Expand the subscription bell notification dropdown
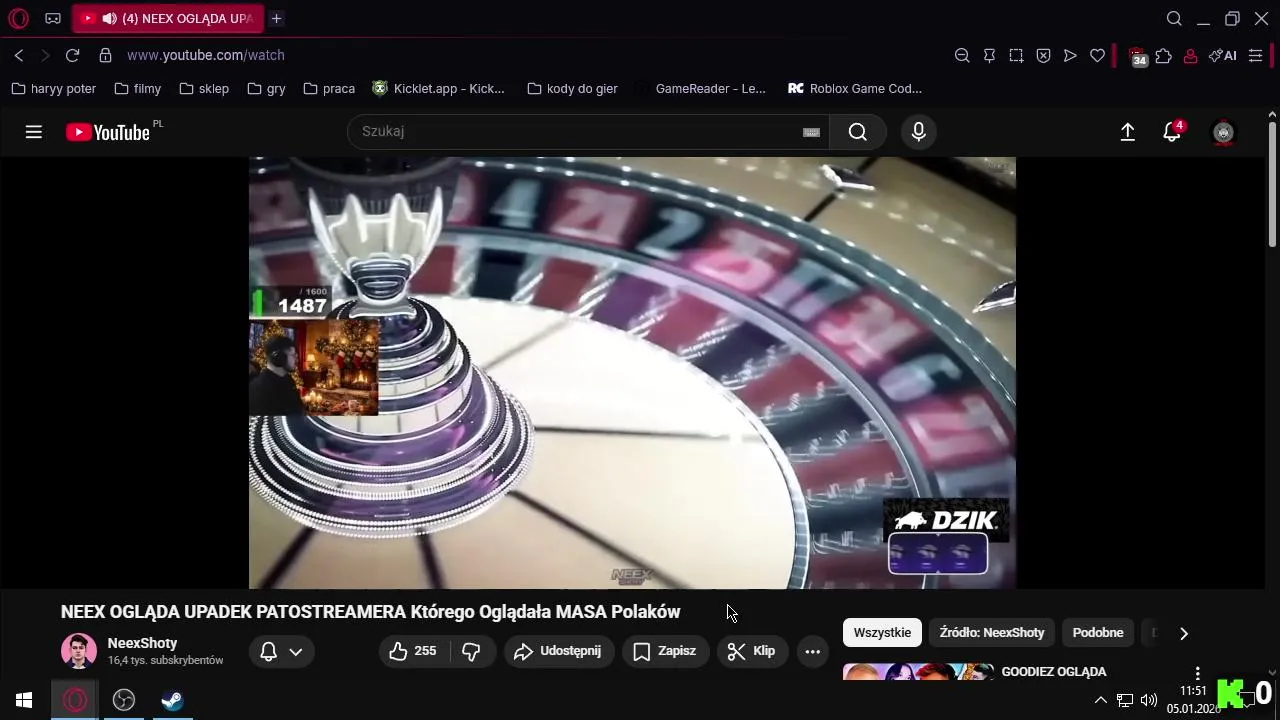Viewport: 1280px width, 720px height. (x=281, y=651)
